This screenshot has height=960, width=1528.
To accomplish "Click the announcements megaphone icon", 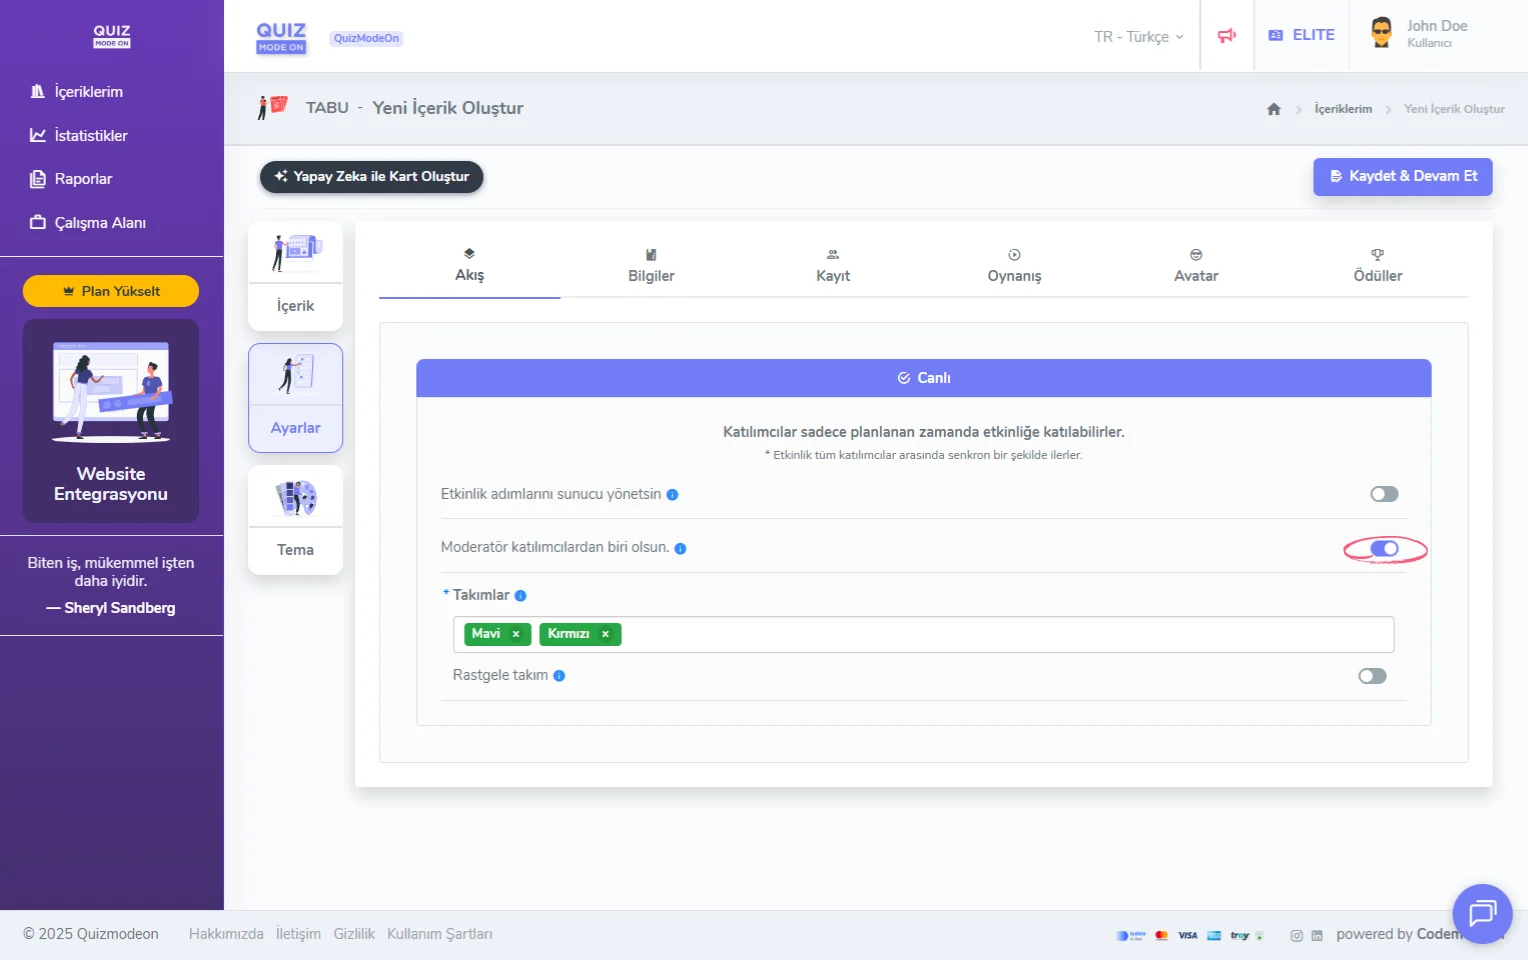I will [1226, 36].
